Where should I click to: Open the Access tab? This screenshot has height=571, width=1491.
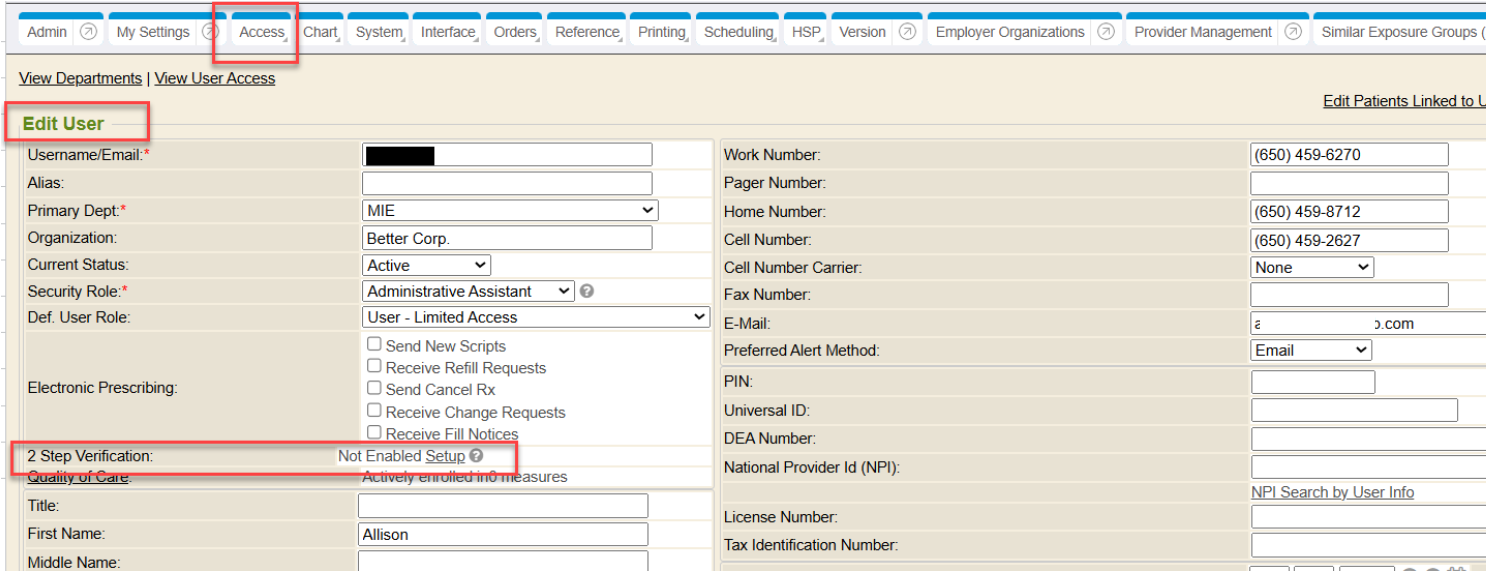pos(262,32)
